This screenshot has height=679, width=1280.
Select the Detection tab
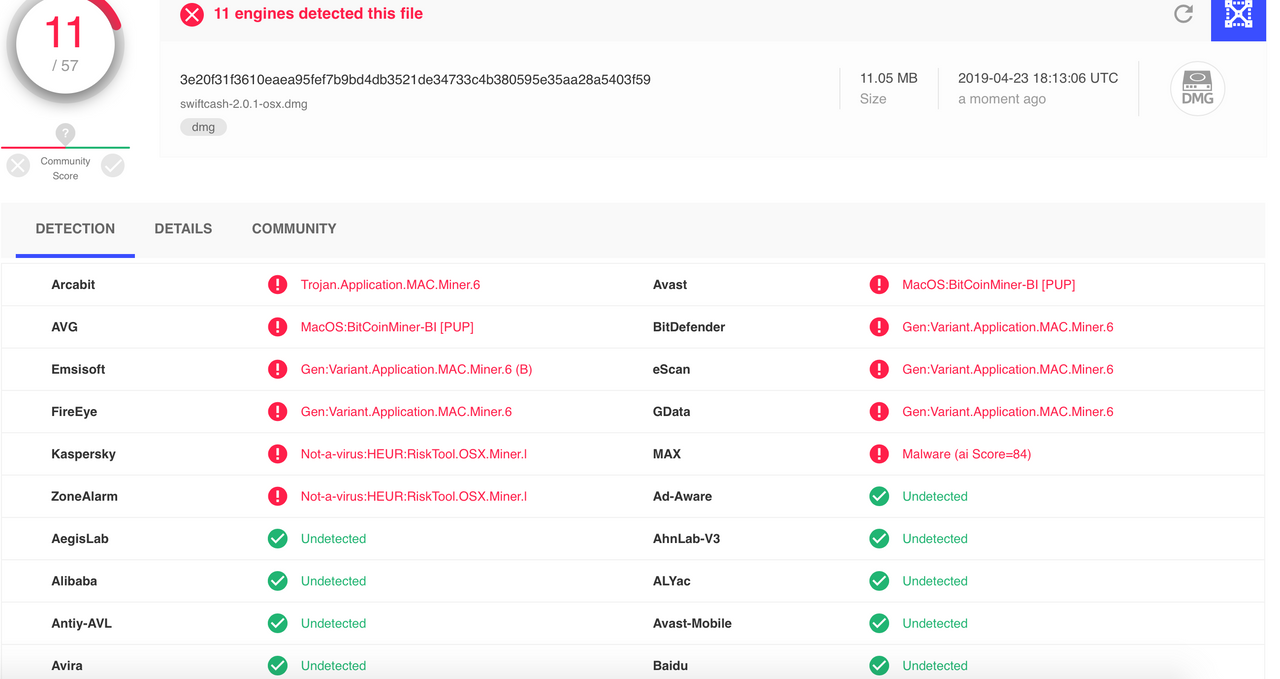75,229
